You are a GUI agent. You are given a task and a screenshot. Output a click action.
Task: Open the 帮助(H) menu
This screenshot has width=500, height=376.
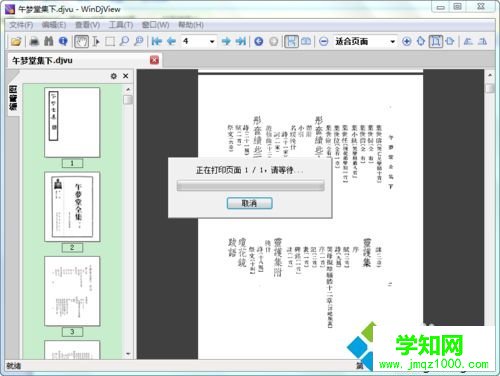[191, 25]
